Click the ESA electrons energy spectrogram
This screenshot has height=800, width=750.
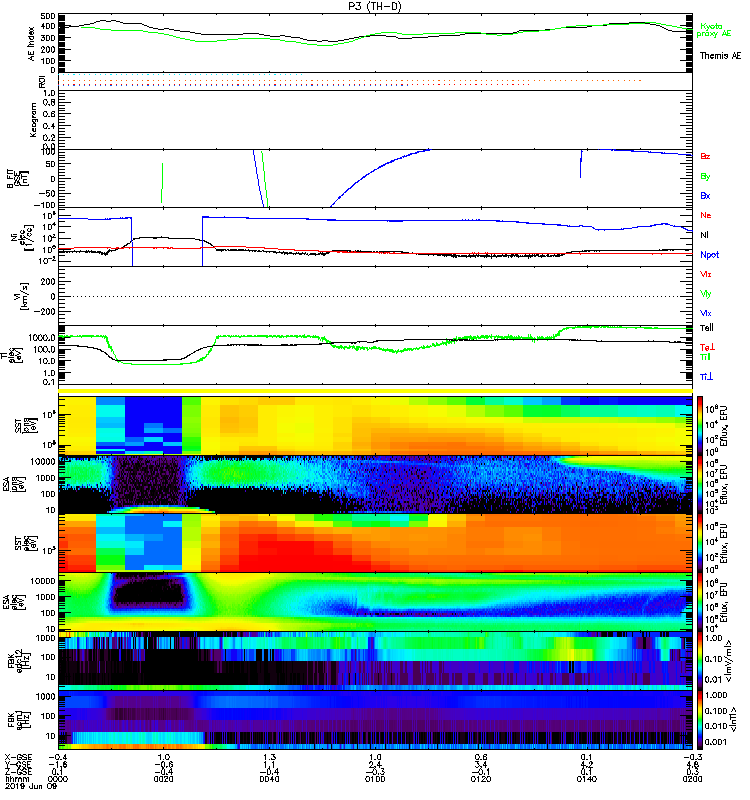point(375,603)
